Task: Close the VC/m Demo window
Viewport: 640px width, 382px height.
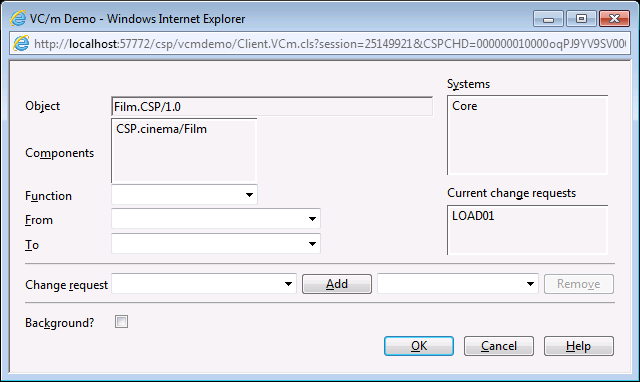Action: (614, 19)
